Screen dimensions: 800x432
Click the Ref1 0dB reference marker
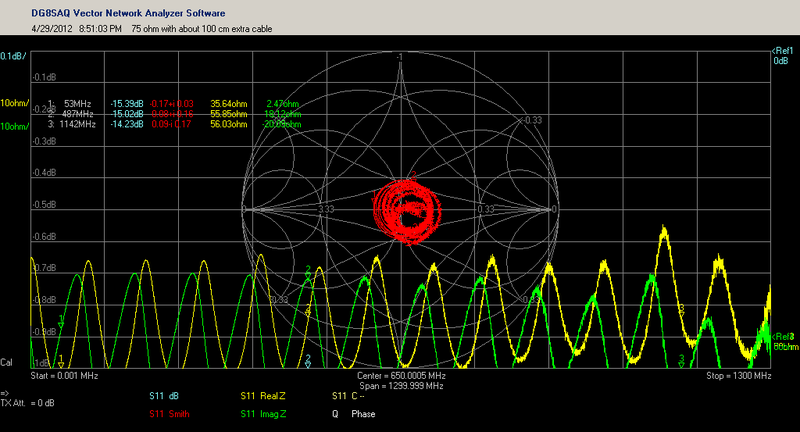tap(781, 56)
